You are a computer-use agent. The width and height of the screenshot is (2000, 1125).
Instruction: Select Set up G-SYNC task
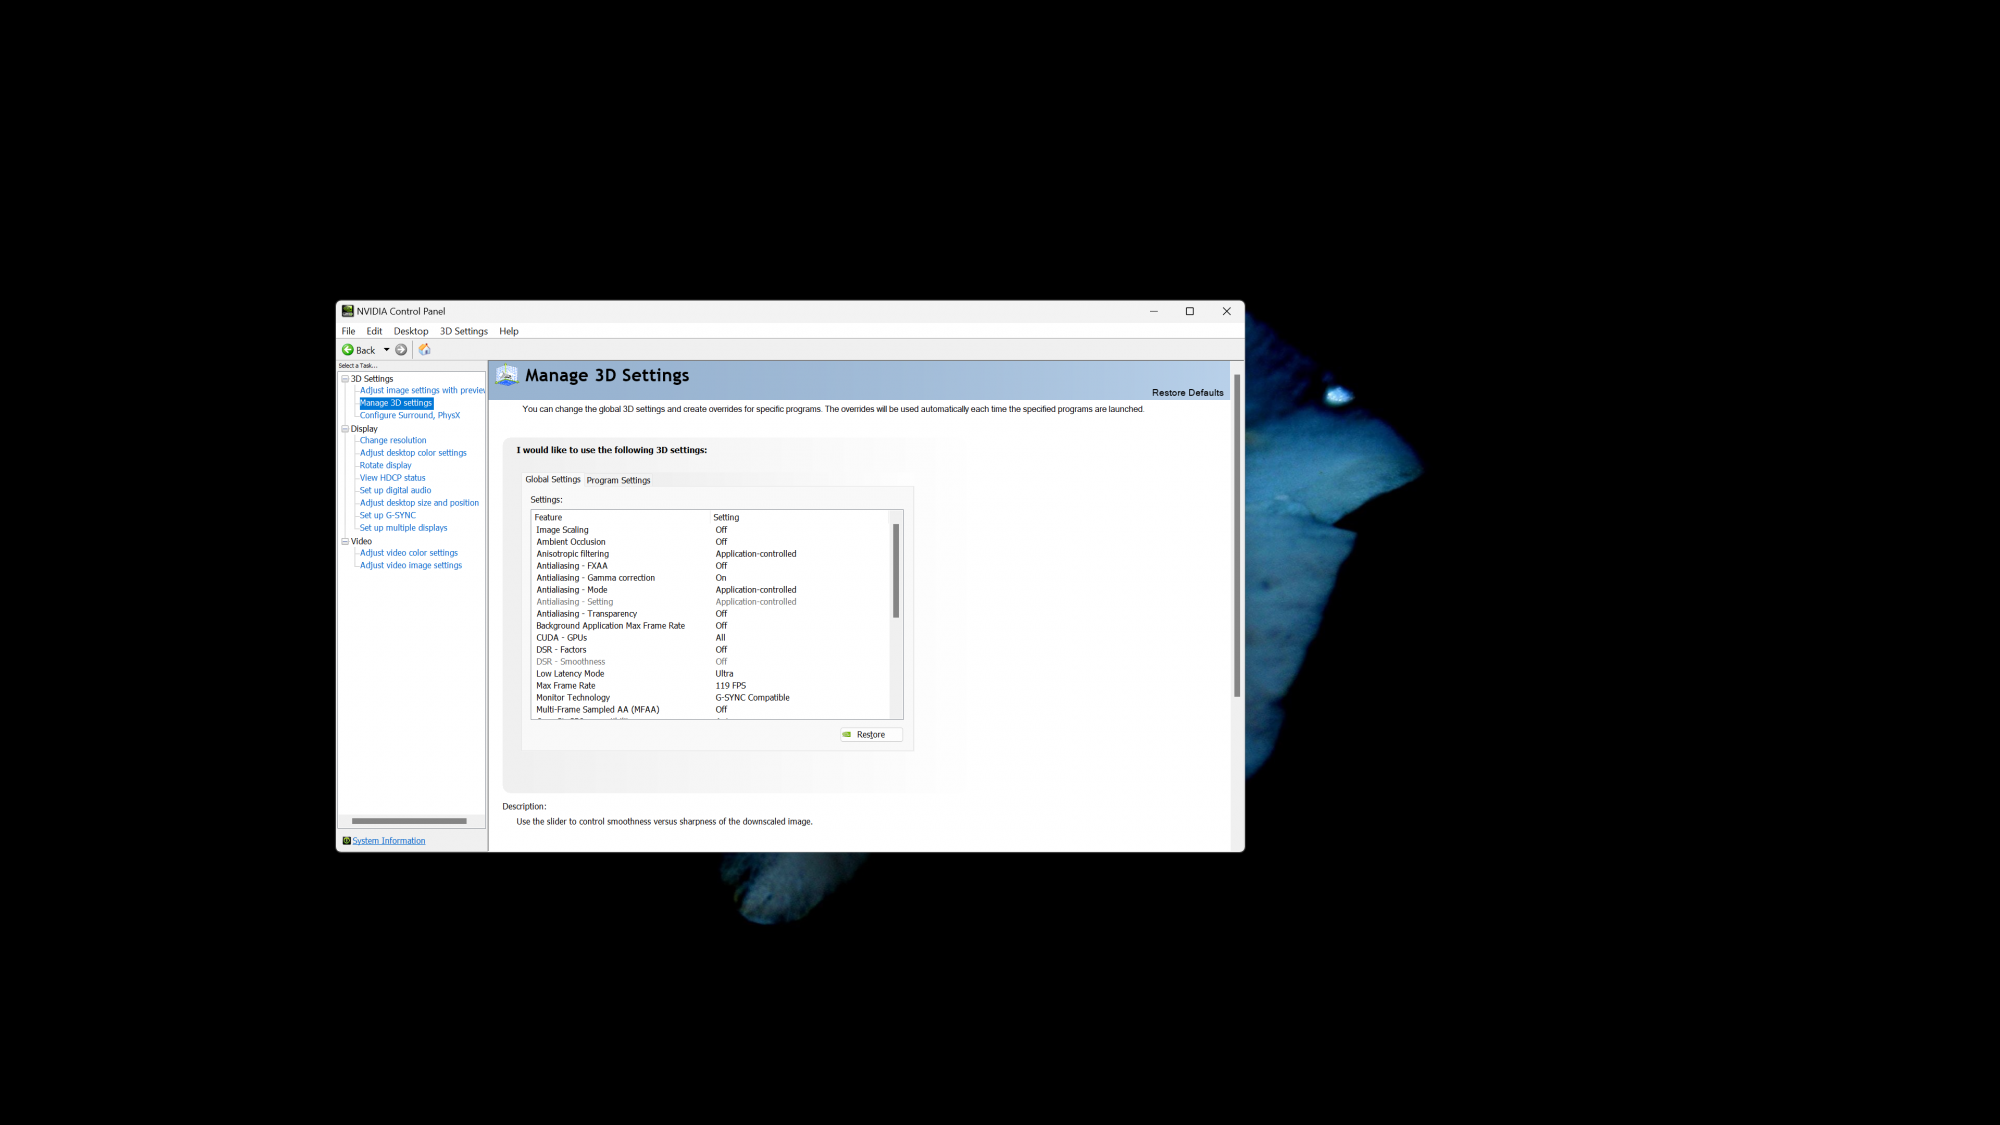(x=387, y=516)
